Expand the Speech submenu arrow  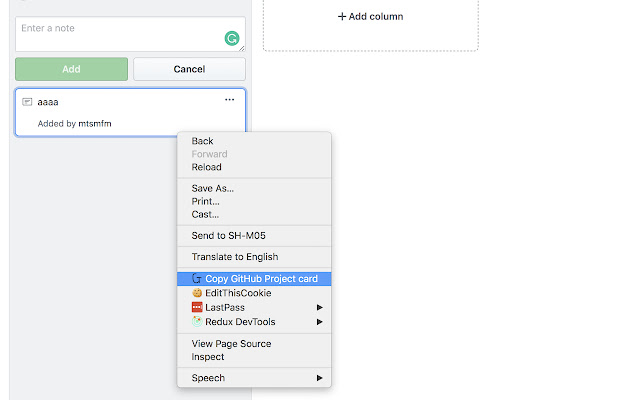tap(320, 378)
